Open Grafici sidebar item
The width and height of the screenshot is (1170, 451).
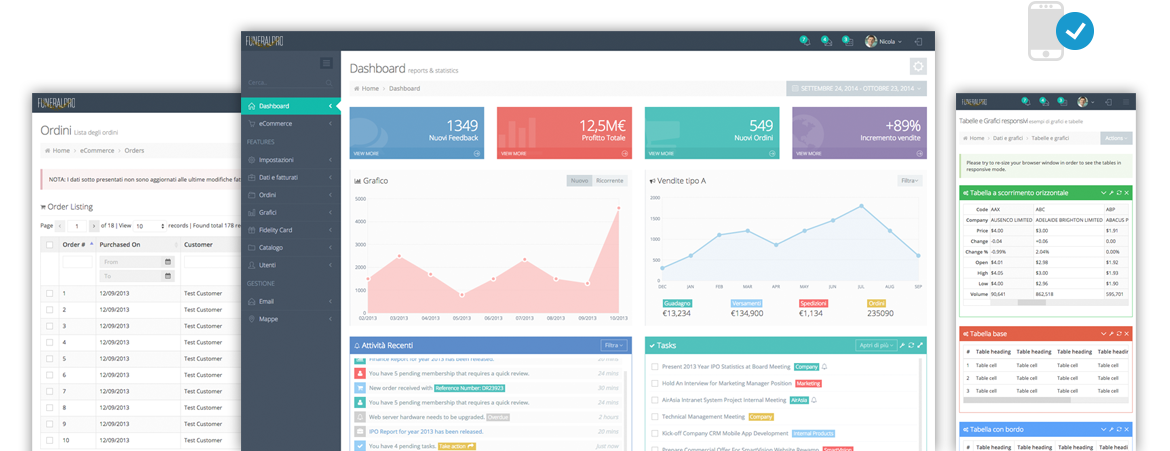(x=290, y=212)
